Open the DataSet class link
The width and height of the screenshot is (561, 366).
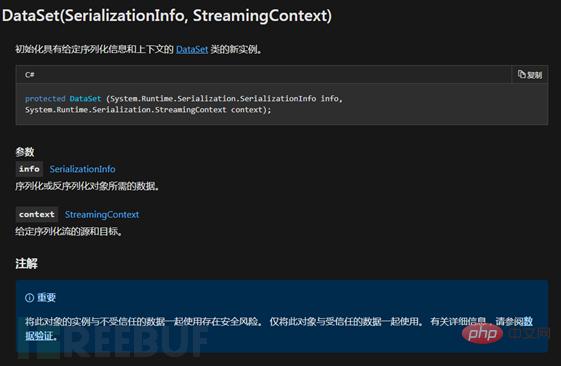(192, 49)
